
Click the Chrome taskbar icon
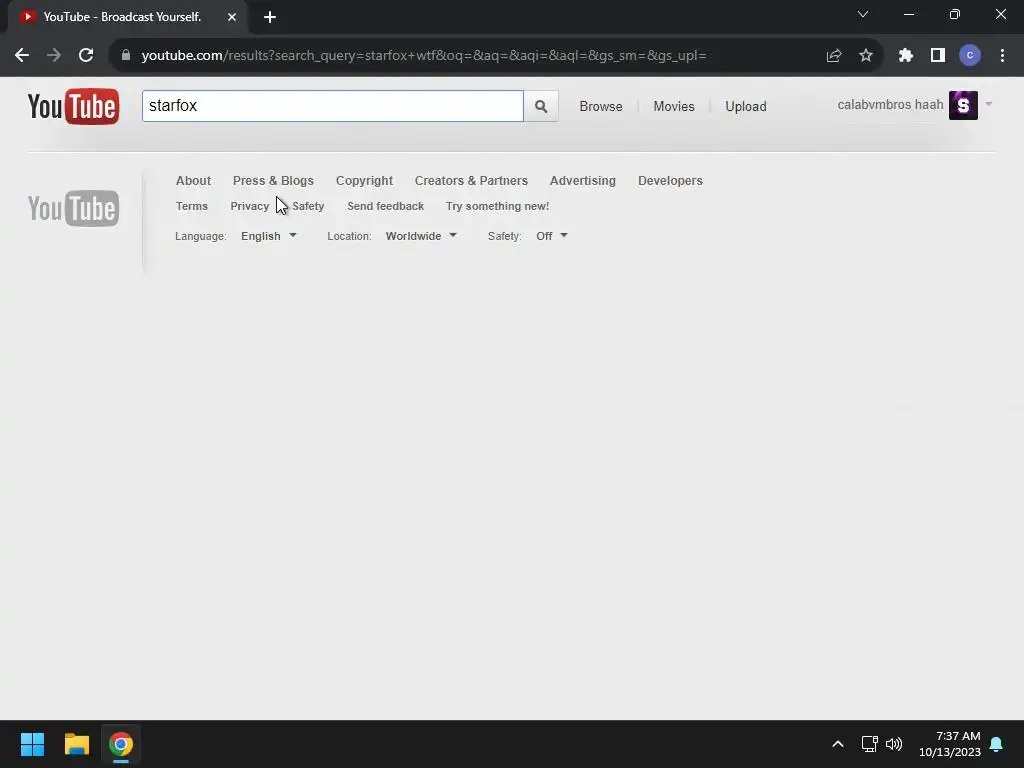(x=121, y=744)
